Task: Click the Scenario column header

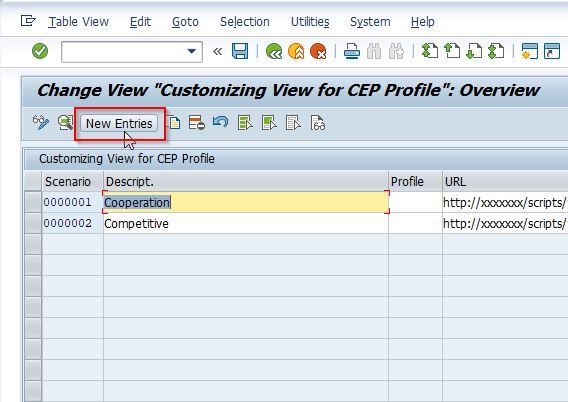Action: [72, 181]
